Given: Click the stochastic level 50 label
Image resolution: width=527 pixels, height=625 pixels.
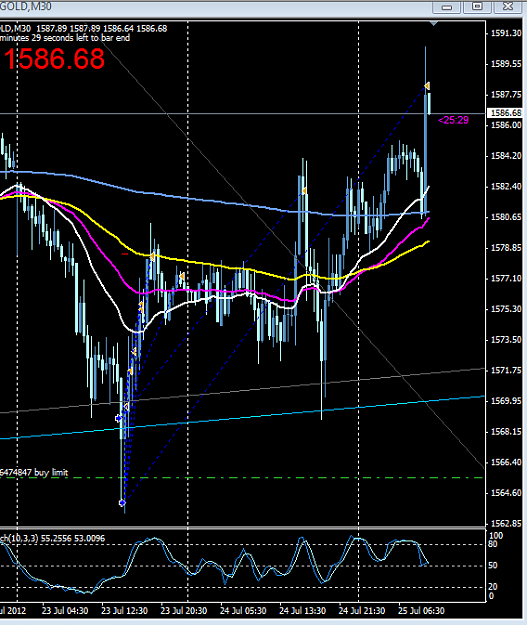Looking at the screenshot, I should 493,566.
